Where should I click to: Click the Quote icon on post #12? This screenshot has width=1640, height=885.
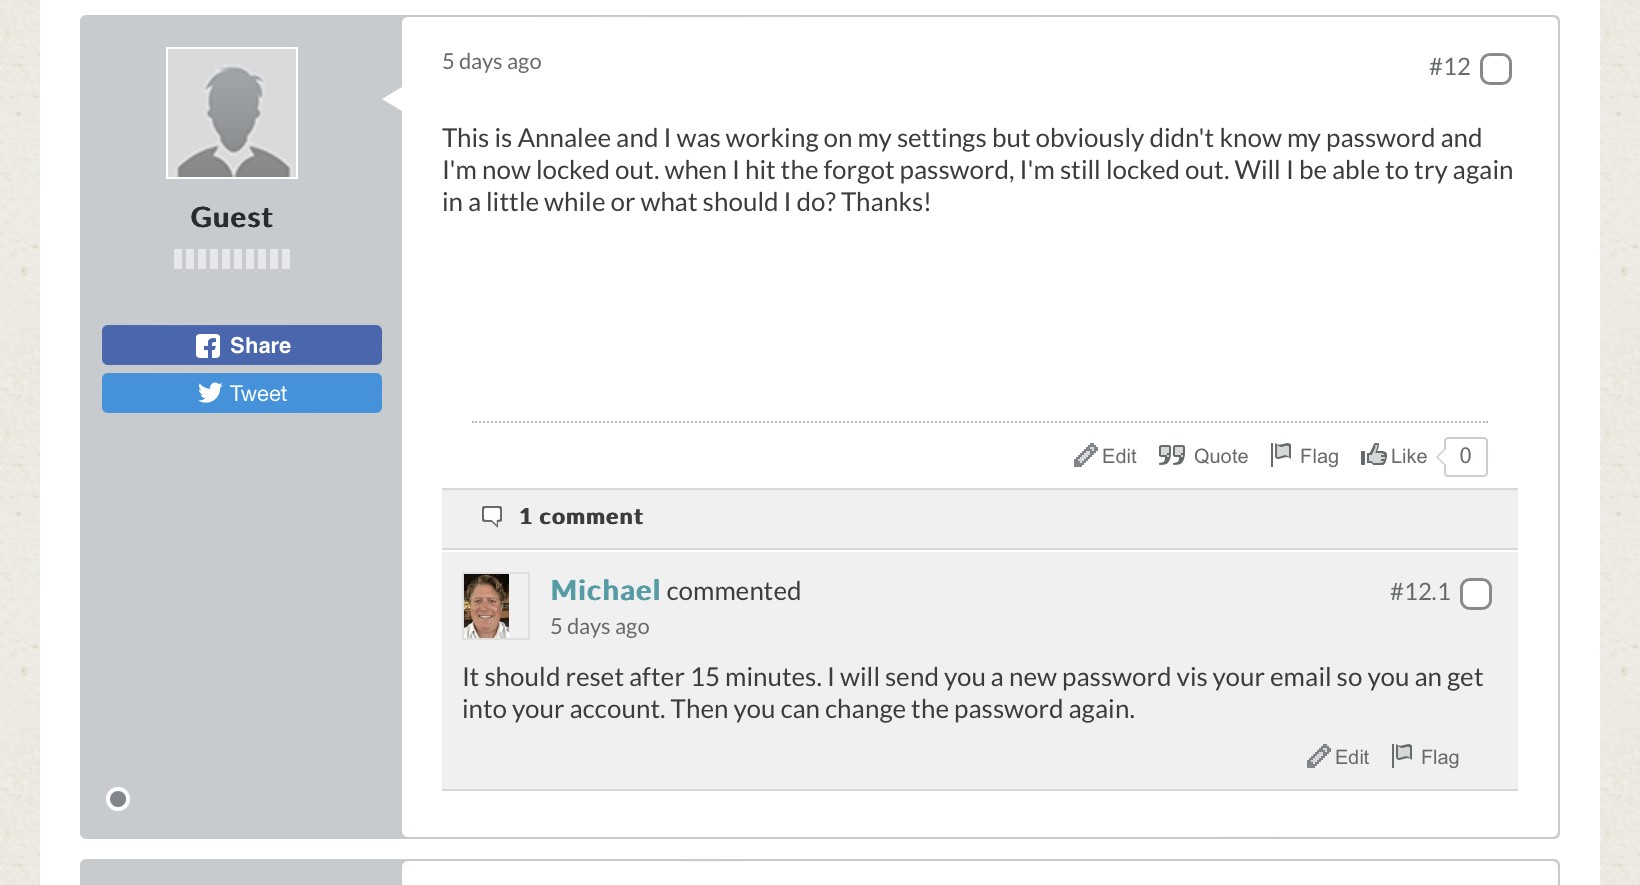pyautogui.click(x=1171, y=456)
